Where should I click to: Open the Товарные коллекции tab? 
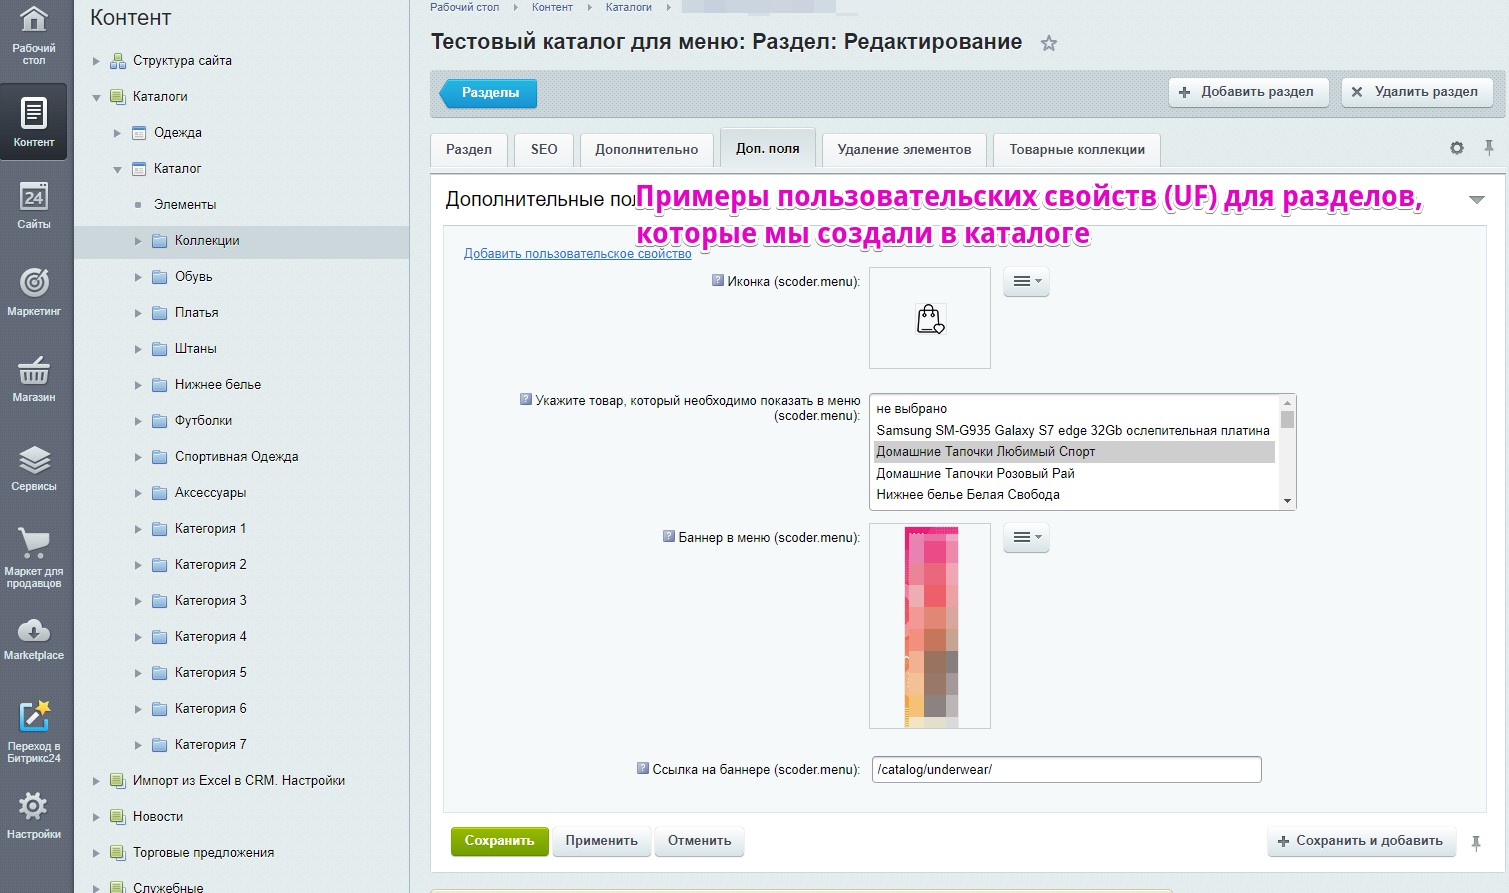point(1076,149)
